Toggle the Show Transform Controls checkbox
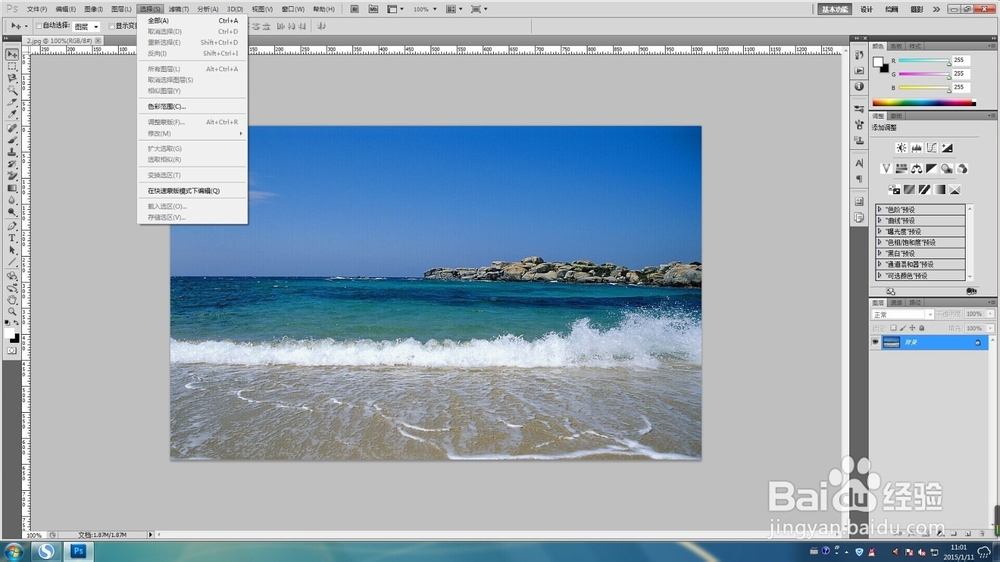 tap(112, 26)
